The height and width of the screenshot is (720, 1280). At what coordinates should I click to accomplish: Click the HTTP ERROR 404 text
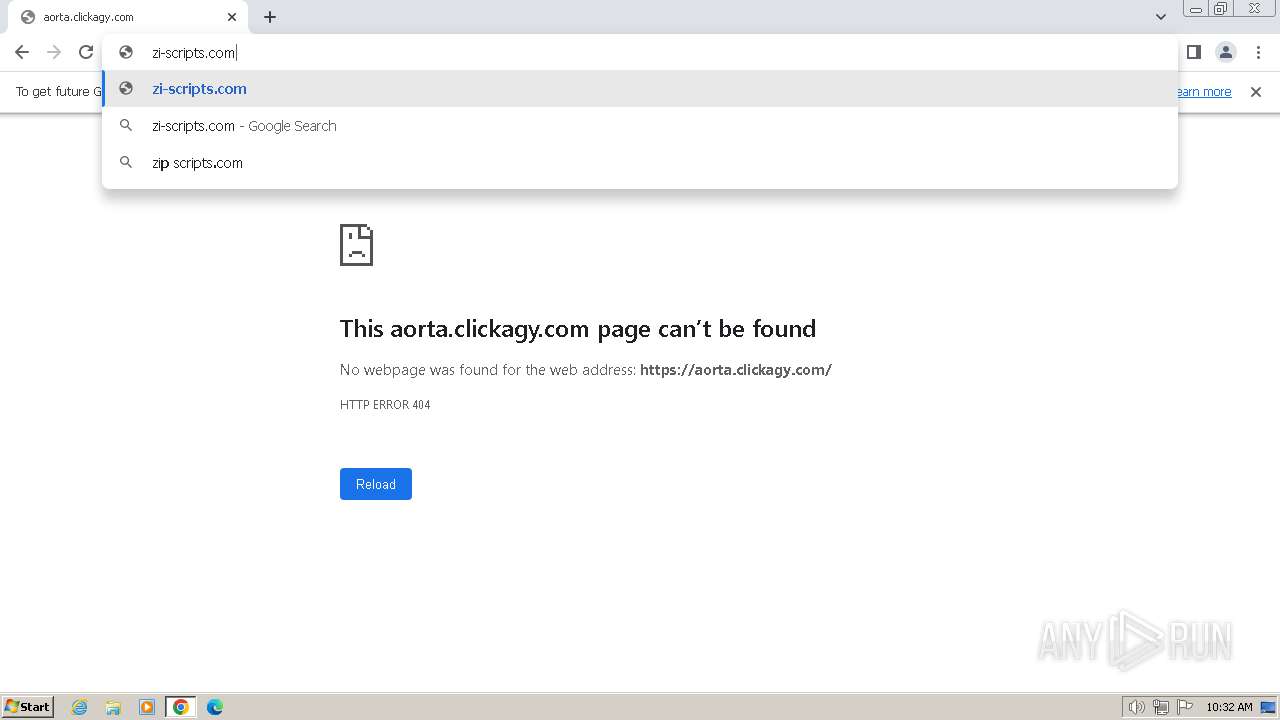coord(385,405)
